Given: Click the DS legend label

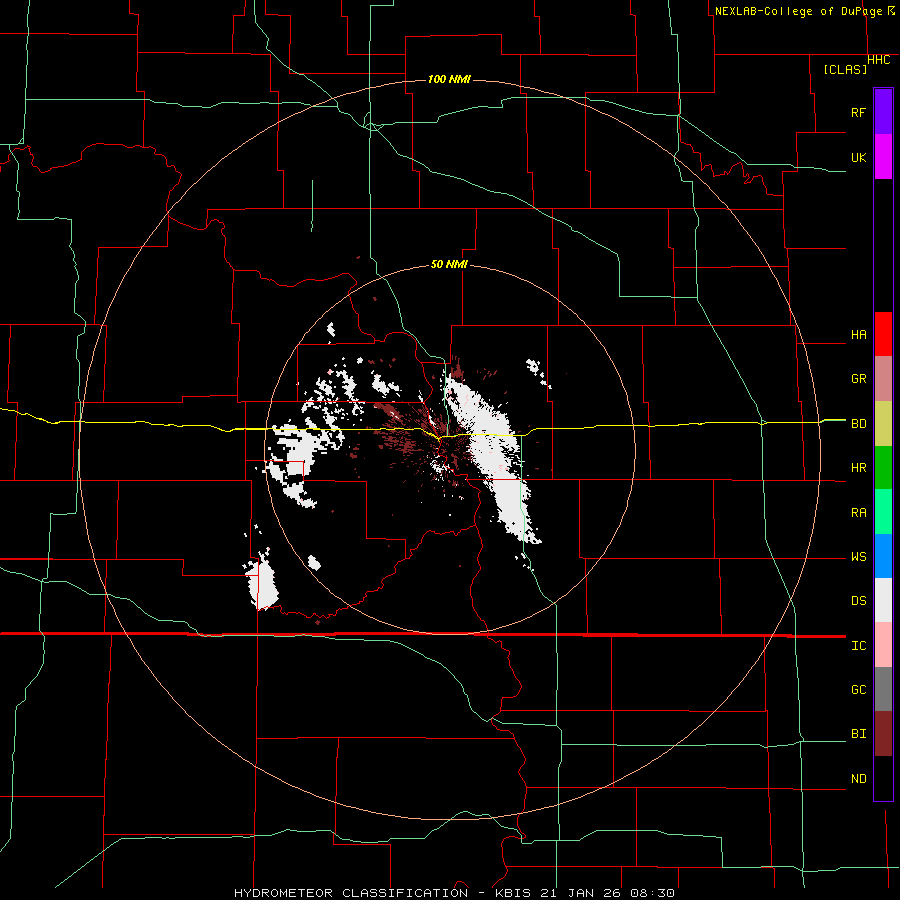Looking at the screenshot, I should pyautogui.click(x=858, y=601).
